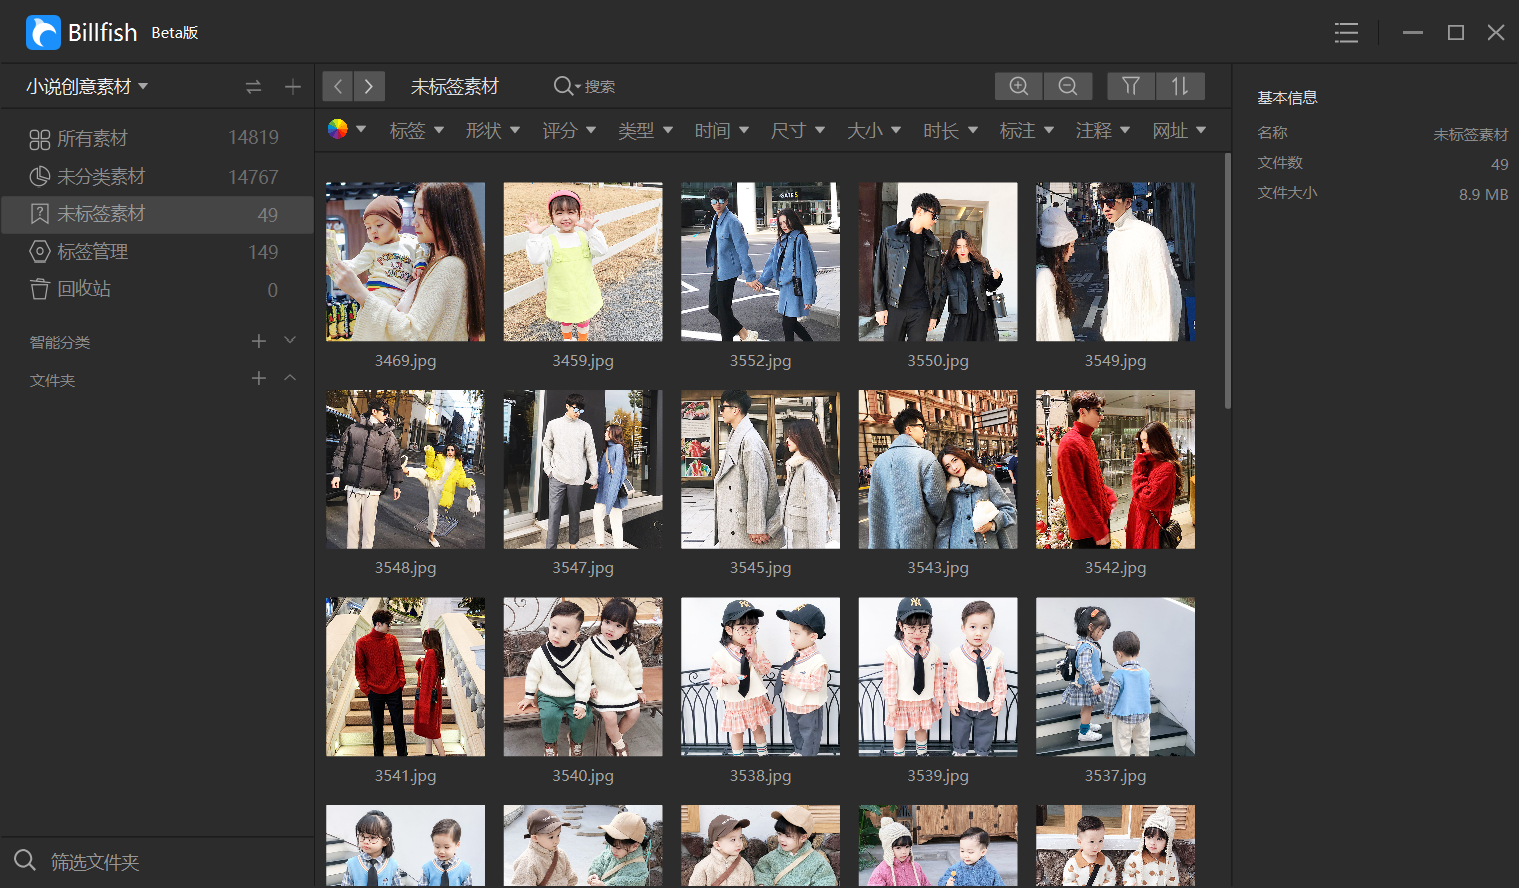Click the Billfish logo icon

(x=43, y=33)
